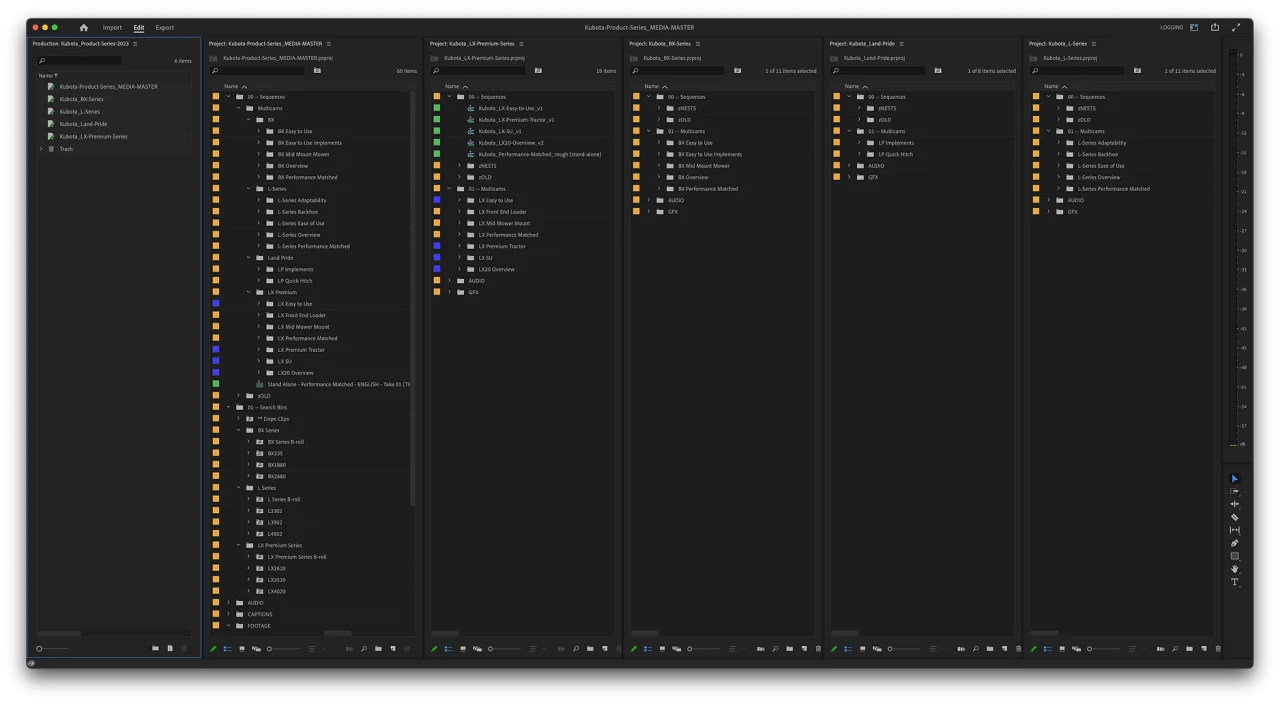1280x704 pixels.
Task: Open the Workspaces icon beside LOGGING
Action: point(1194,28)
